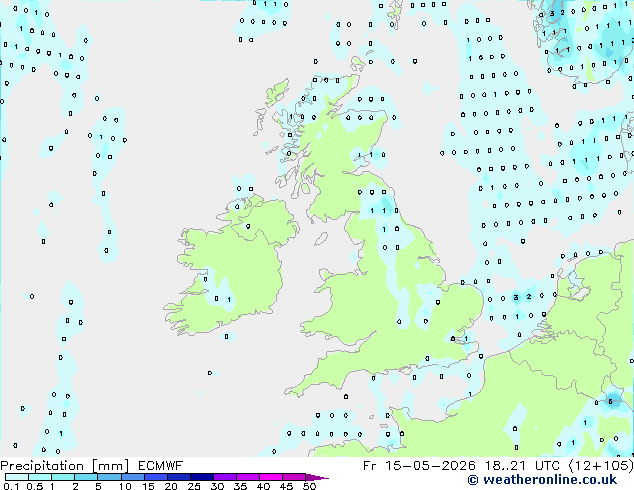The width and height of the screenshot is (634, 490).
Task: Click the '25' legend scale label
Action: pos(194,486)
